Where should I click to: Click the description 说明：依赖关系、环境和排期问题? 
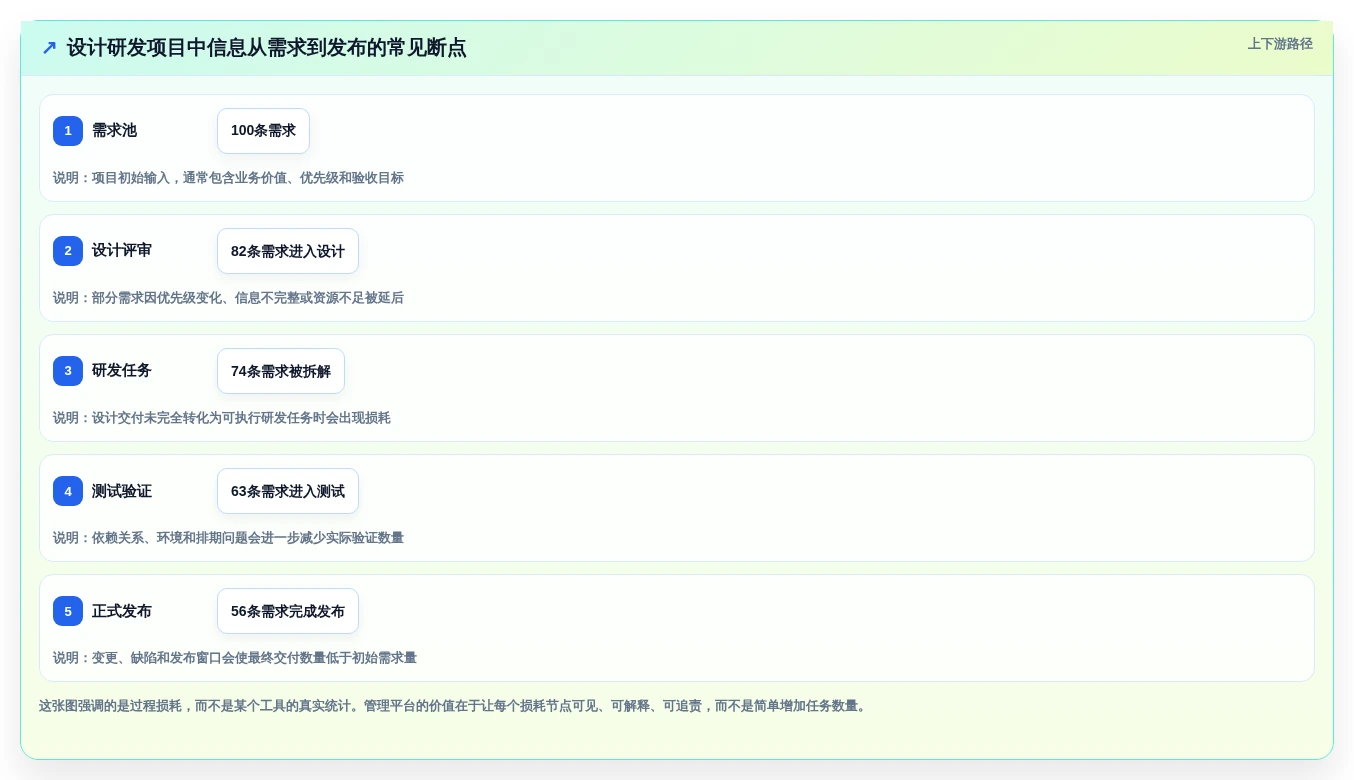(x=228, y=538)
